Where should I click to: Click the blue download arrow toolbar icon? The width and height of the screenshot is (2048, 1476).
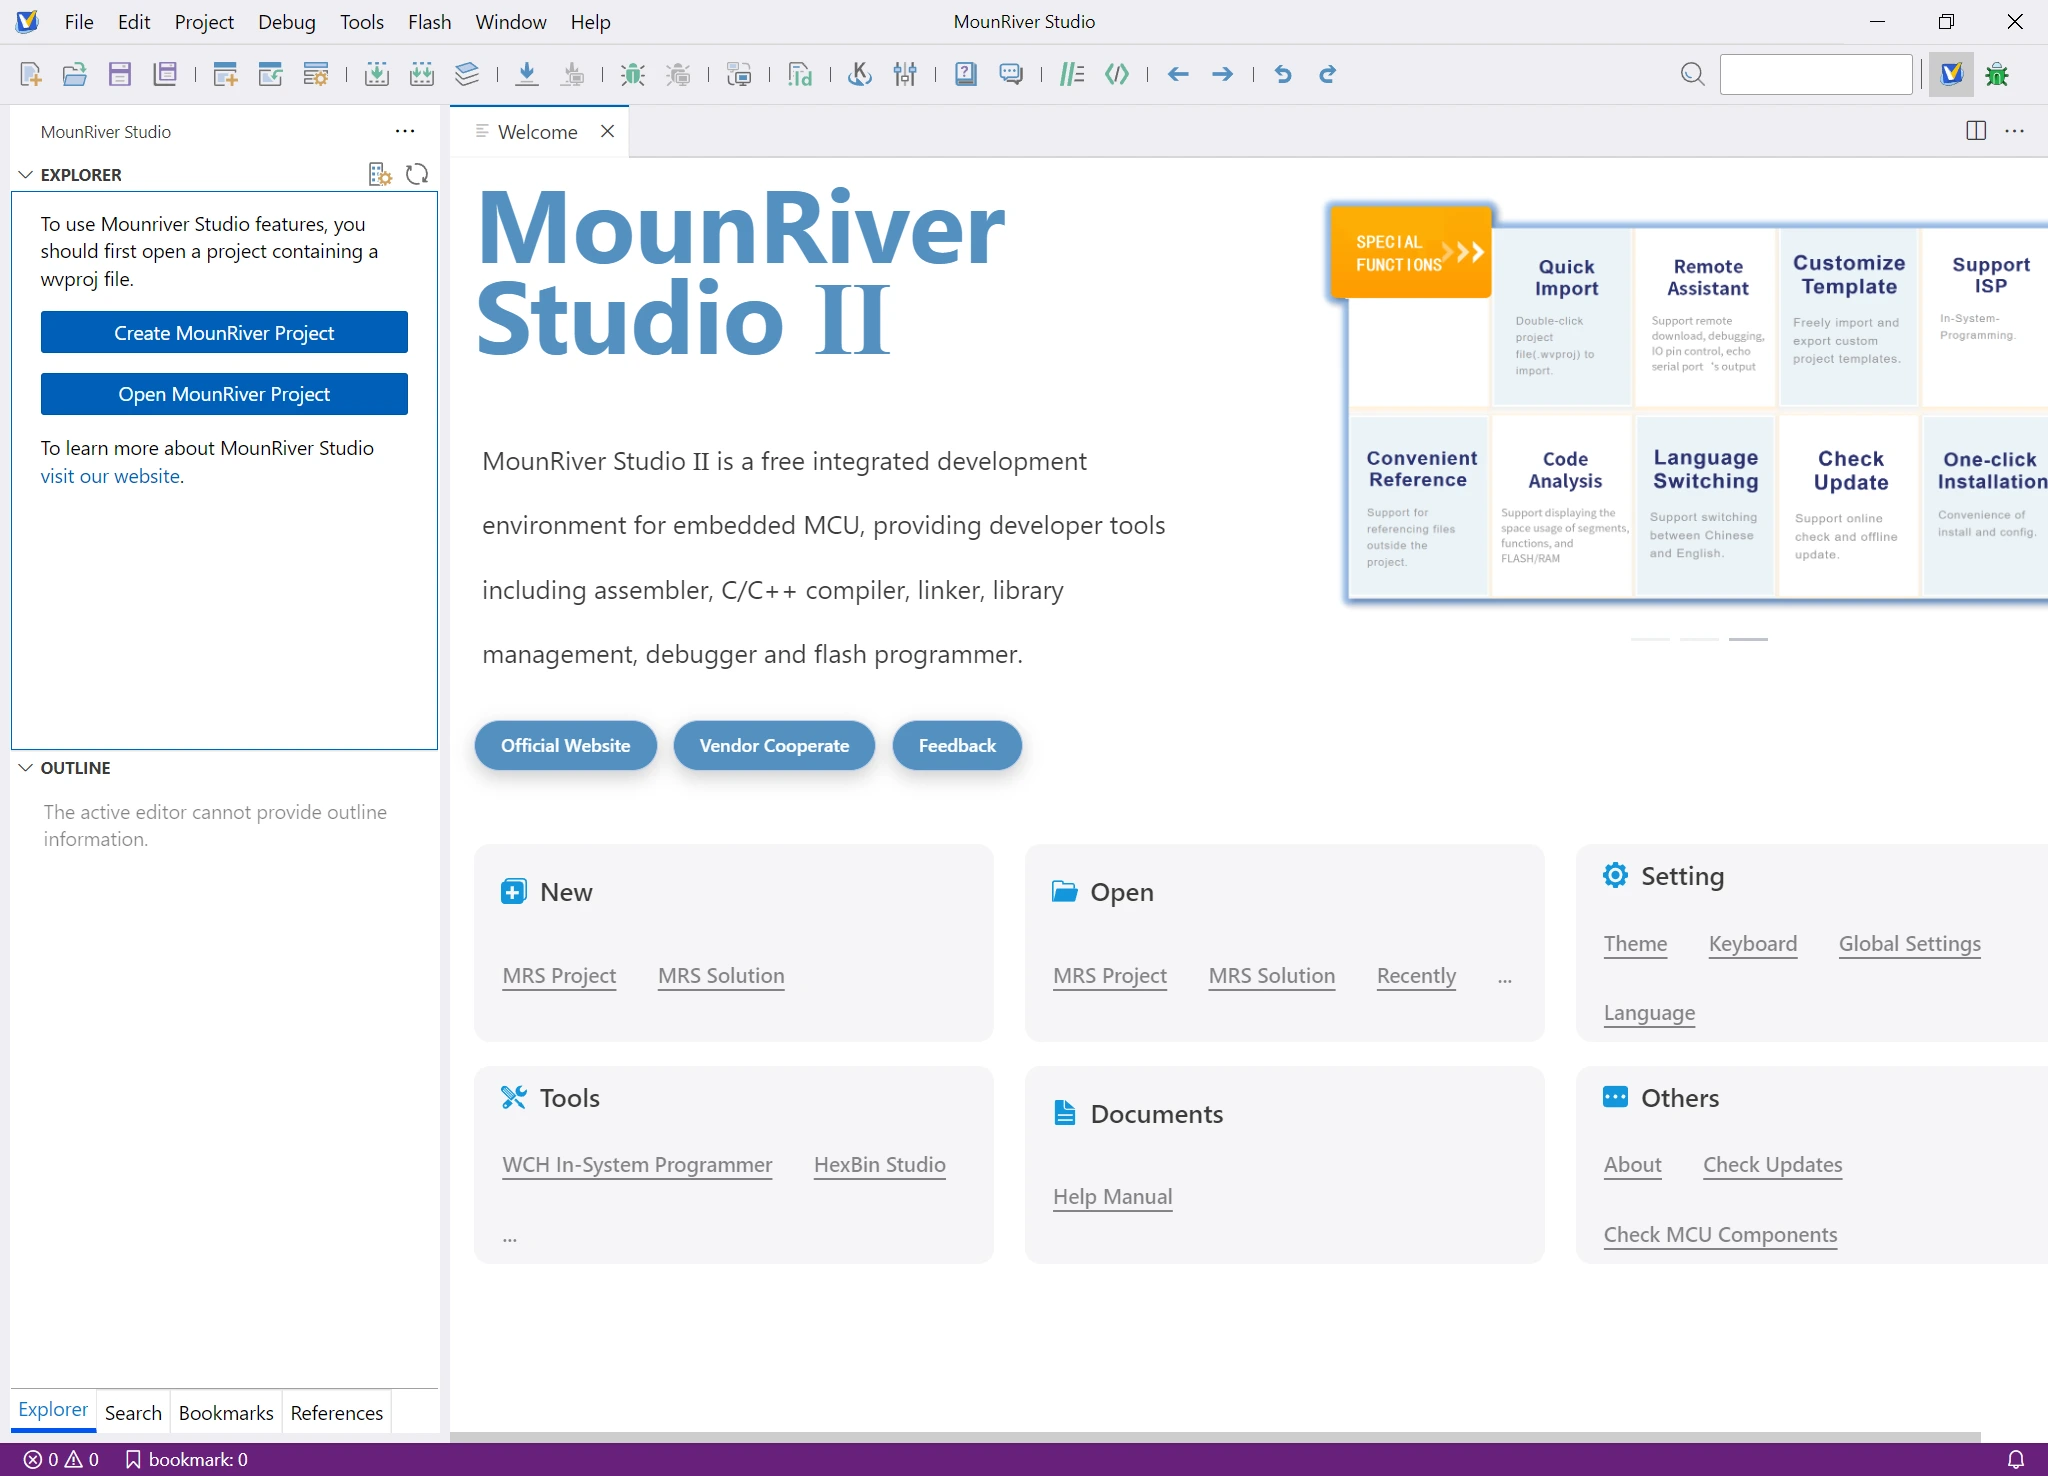527,74
